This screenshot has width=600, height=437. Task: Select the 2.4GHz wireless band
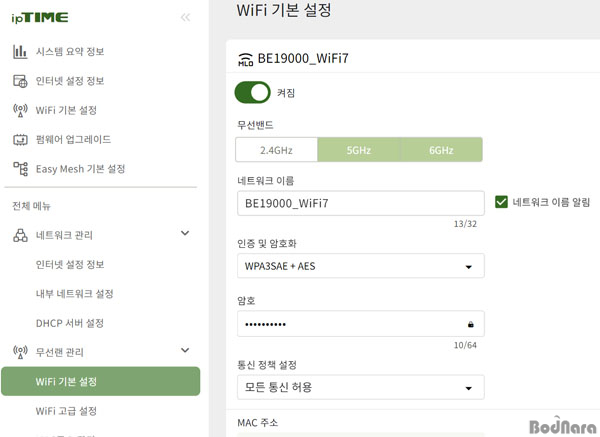point(277,150)
